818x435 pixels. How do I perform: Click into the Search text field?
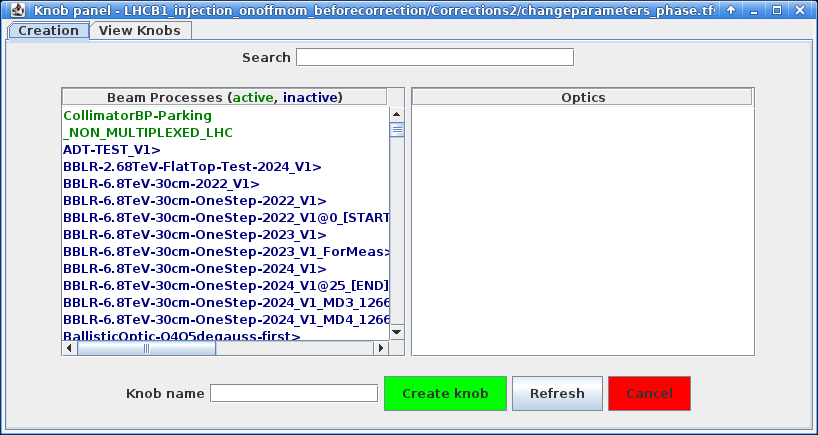click(x=435, y=57)
